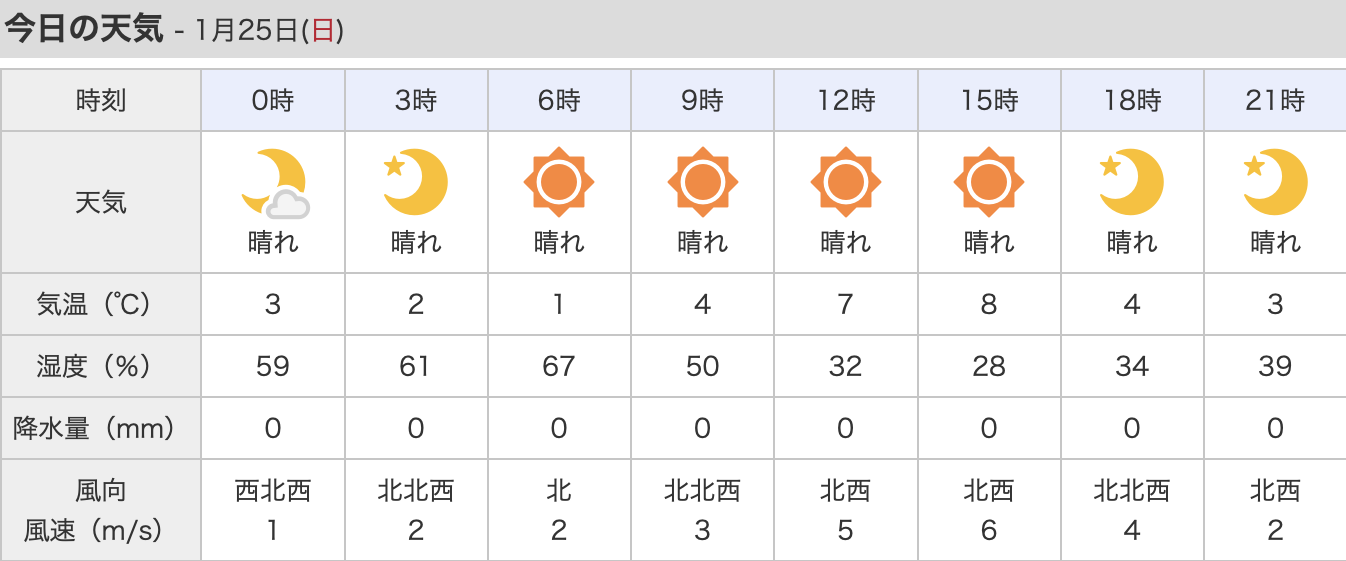Click the 時刻 row label
The image size is (1346, 561).
tap(101, 101)
